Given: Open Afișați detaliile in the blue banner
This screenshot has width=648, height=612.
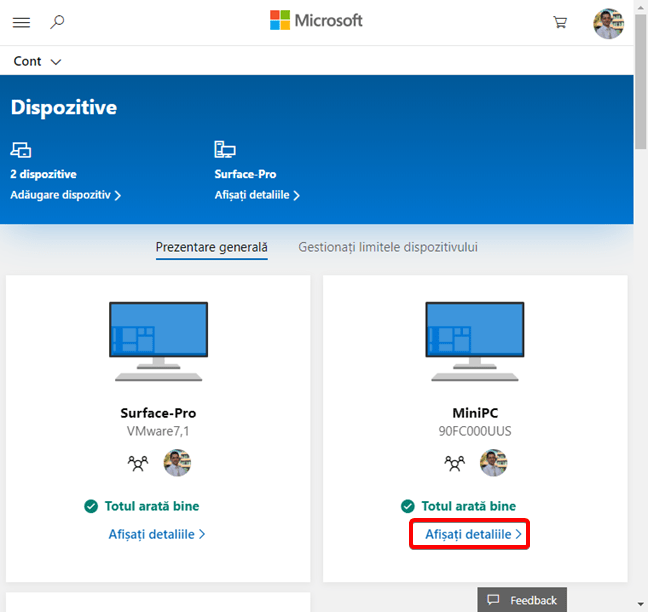Looking at the screenshot, I should [x=257, y=195].
